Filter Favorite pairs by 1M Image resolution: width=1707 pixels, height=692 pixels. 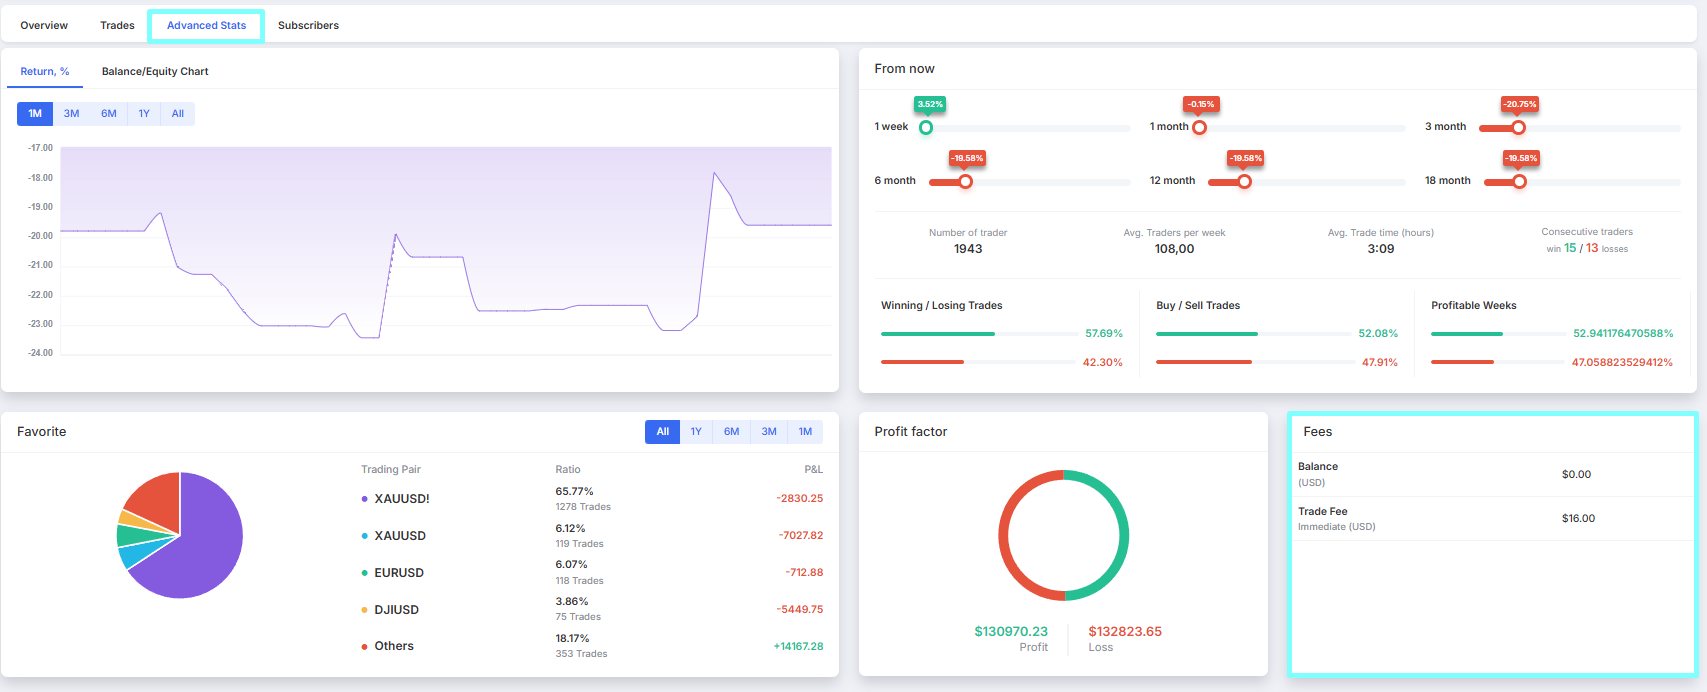[805, 432]
